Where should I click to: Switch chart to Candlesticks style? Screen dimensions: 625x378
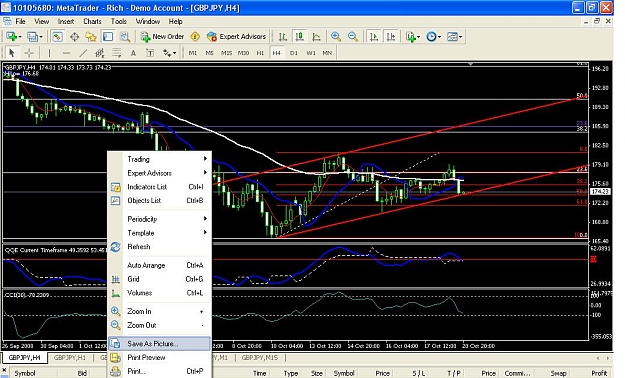(x=299, y=37)
